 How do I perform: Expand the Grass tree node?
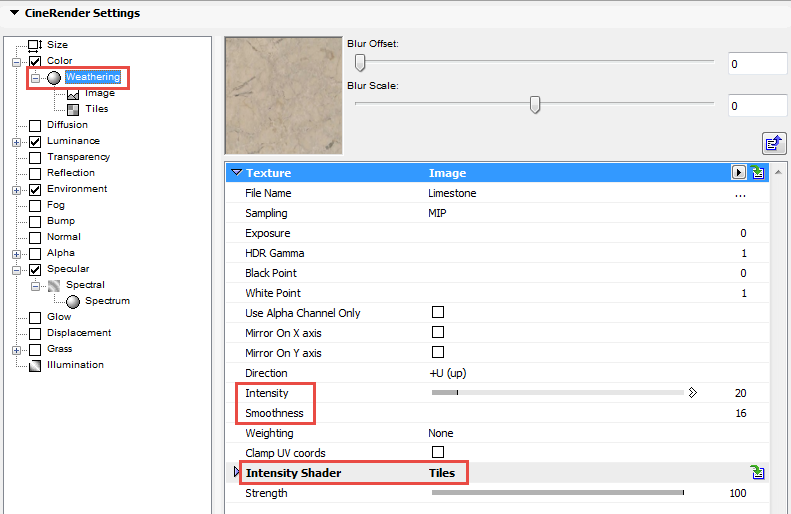pyautogui.click(x=16, y=350)
